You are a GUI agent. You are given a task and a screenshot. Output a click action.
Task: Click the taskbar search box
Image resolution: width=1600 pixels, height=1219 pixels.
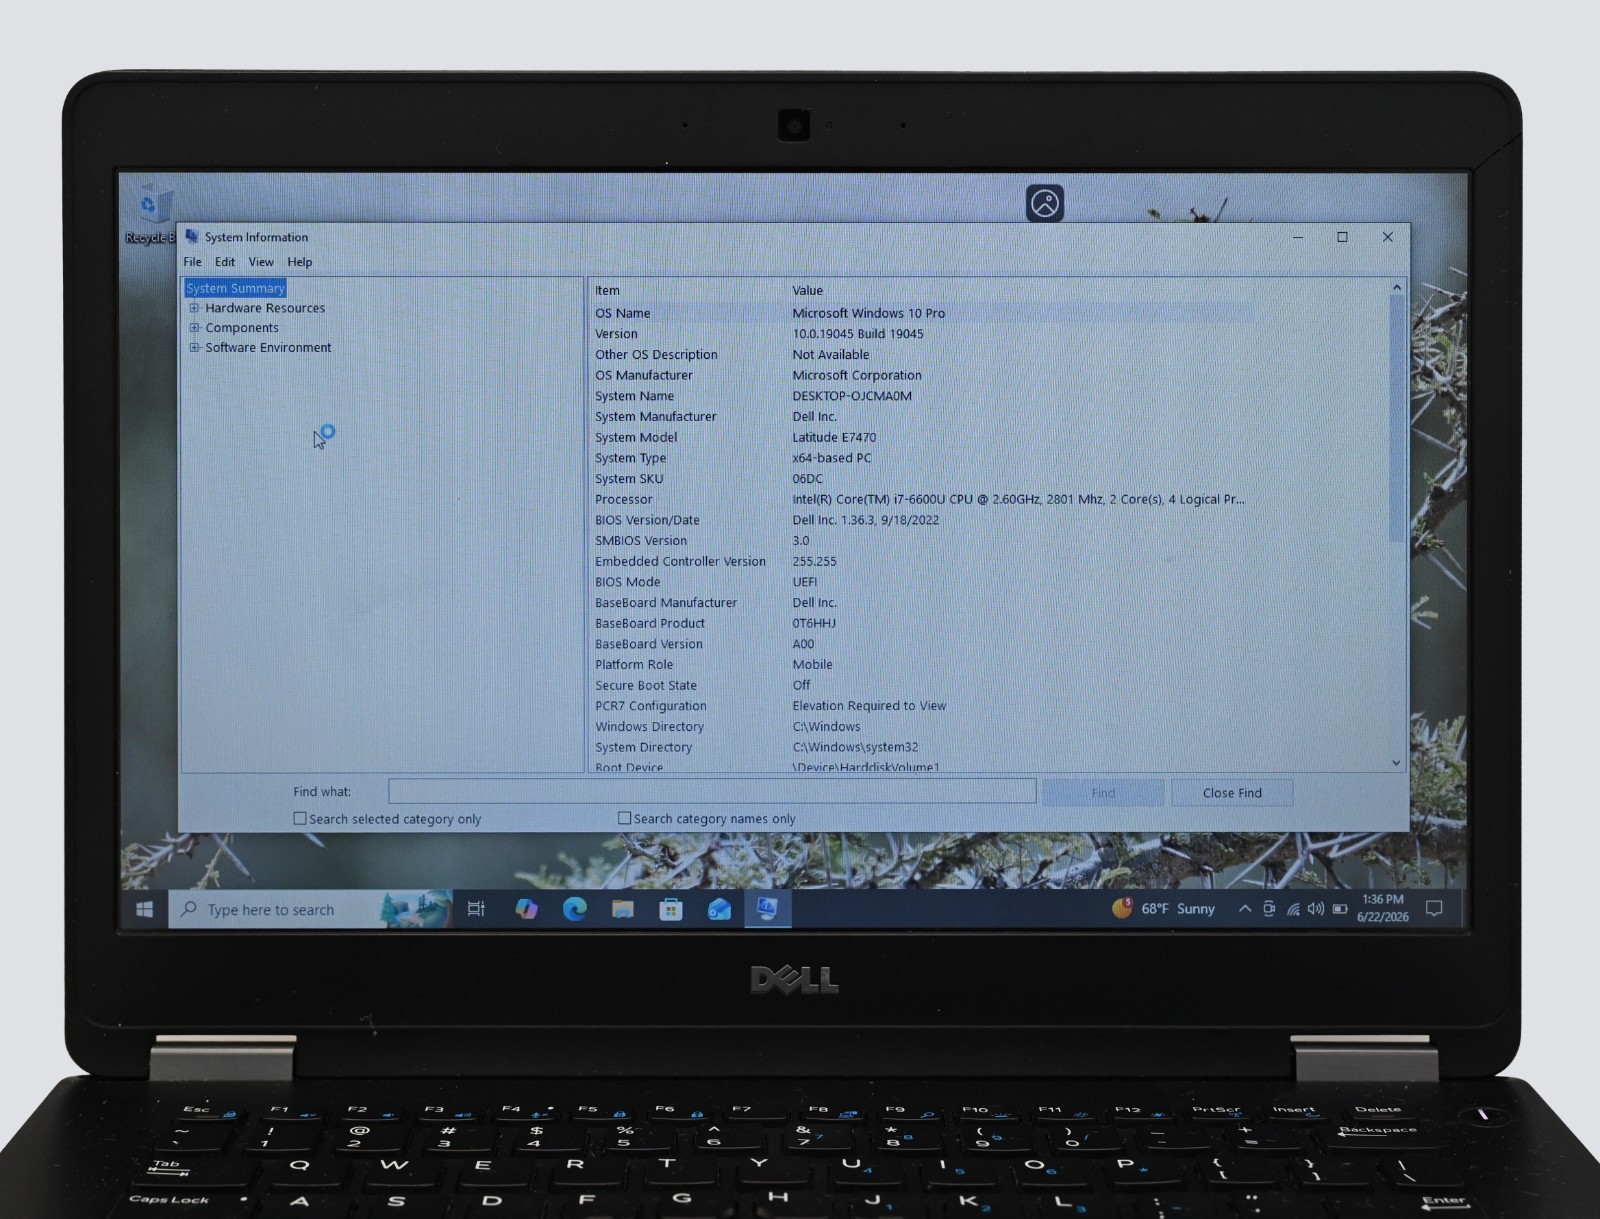tap(310, 909)
